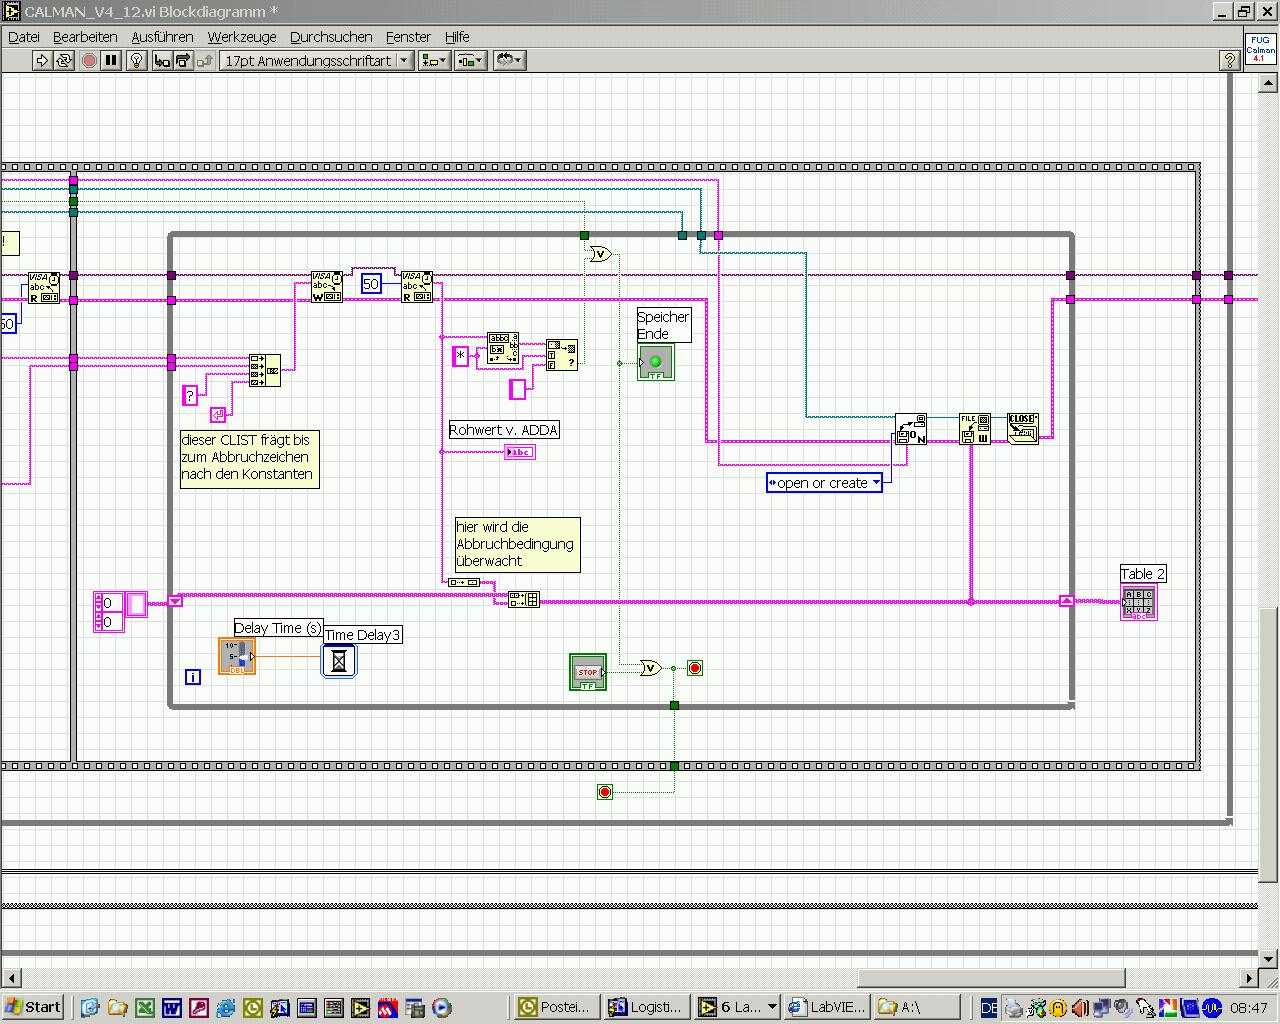The image size is (1280, 1024).
Task: Click the Windows Start button
Action: (x=33, y=1007)
